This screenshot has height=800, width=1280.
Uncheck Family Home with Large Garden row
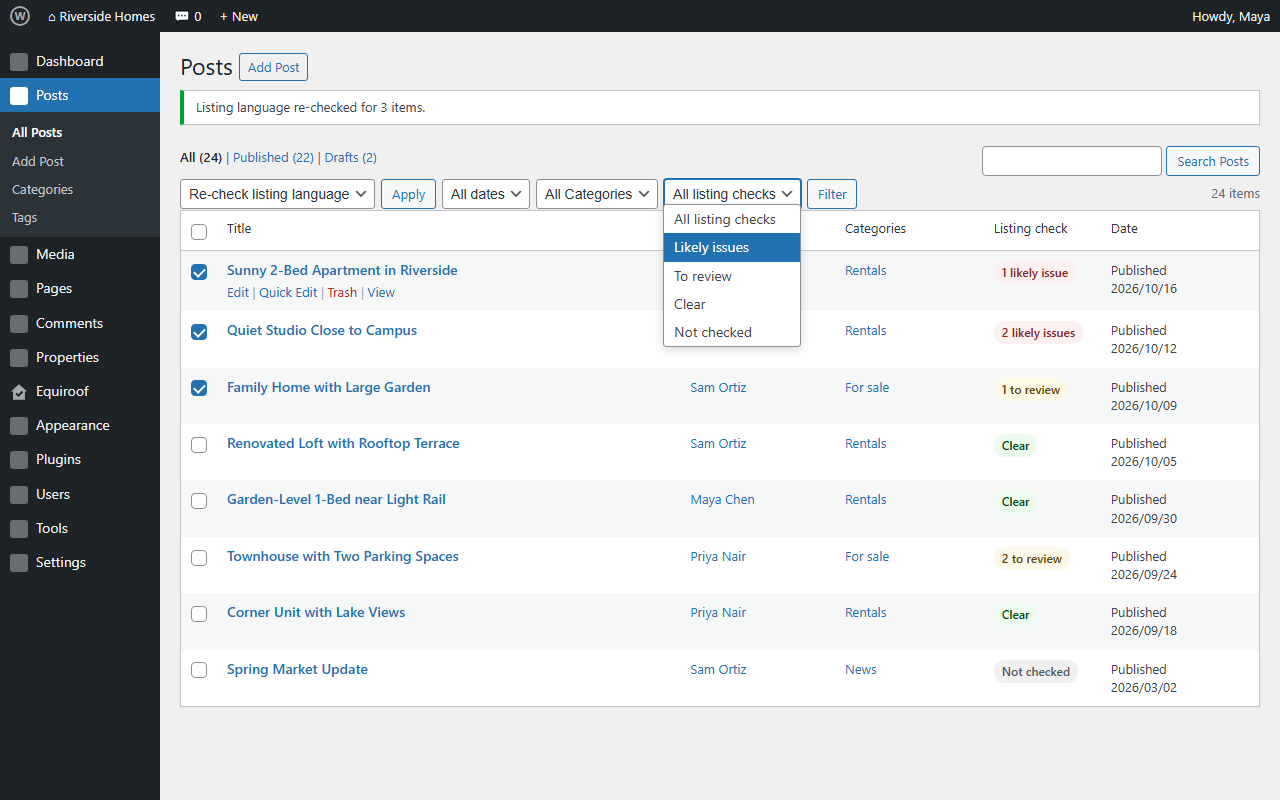coord(199,388)
